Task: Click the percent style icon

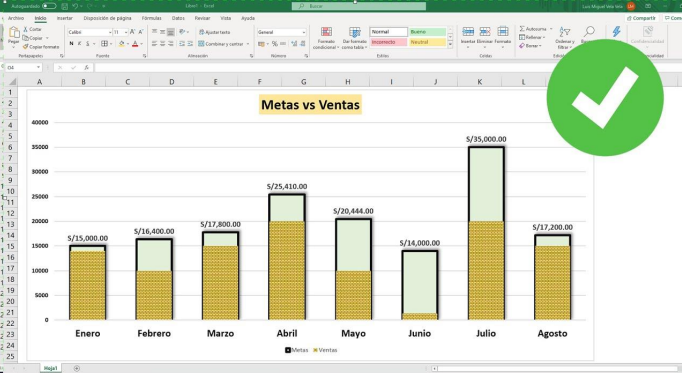Action: click(x=274, y=44)
